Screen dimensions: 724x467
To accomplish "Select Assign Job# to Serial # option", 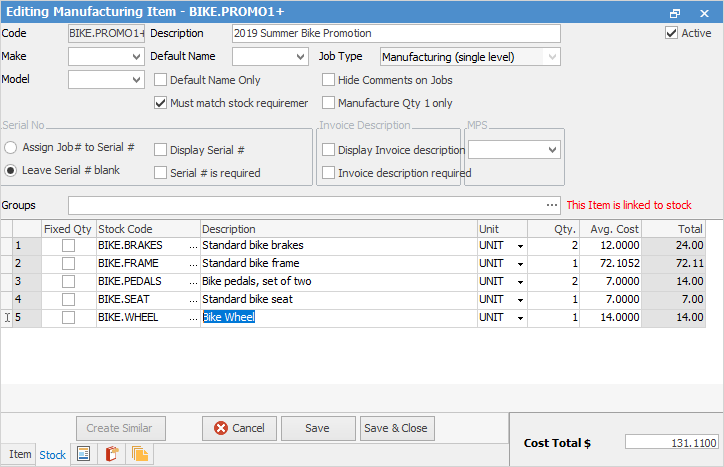I will tap(11, 147).
